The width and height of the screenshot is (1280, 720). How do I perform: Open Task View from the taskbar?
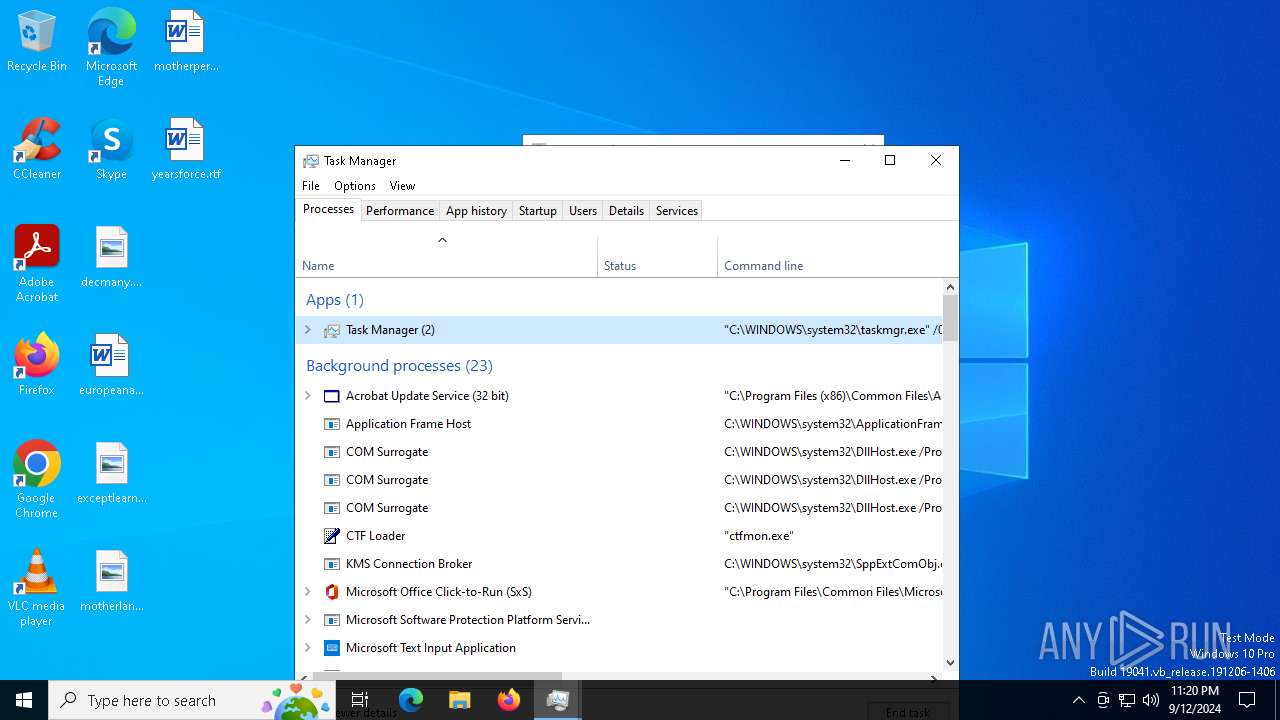pos(360,700)
